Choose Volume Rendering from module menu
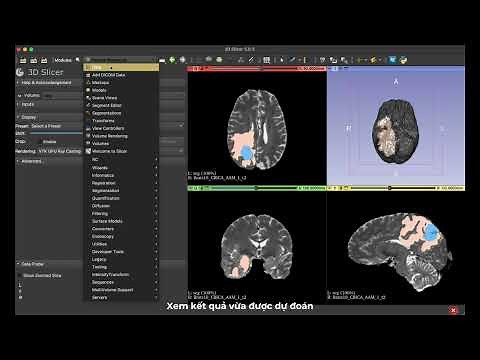Viewport: 480px width, 360px height. [x=121, y=136]
